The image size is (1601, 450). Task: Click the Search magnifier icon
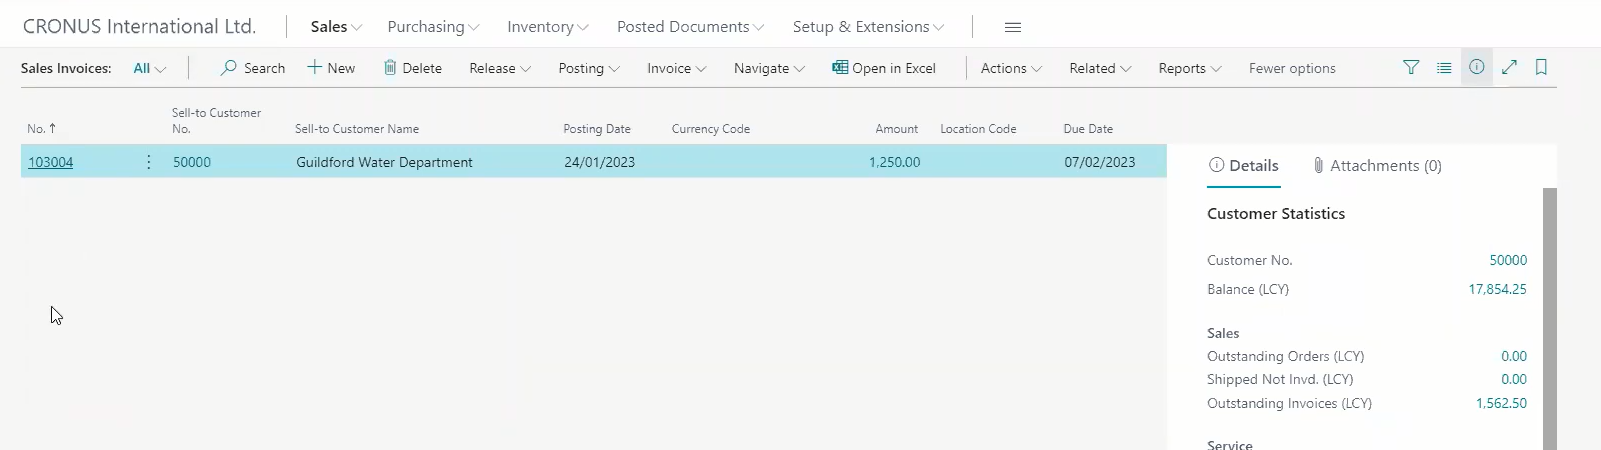pos(229,68)
